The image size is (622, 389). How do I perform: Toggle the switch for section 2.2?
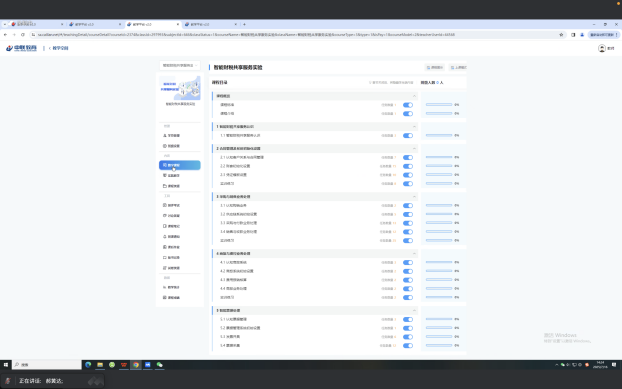click(408, 166)
